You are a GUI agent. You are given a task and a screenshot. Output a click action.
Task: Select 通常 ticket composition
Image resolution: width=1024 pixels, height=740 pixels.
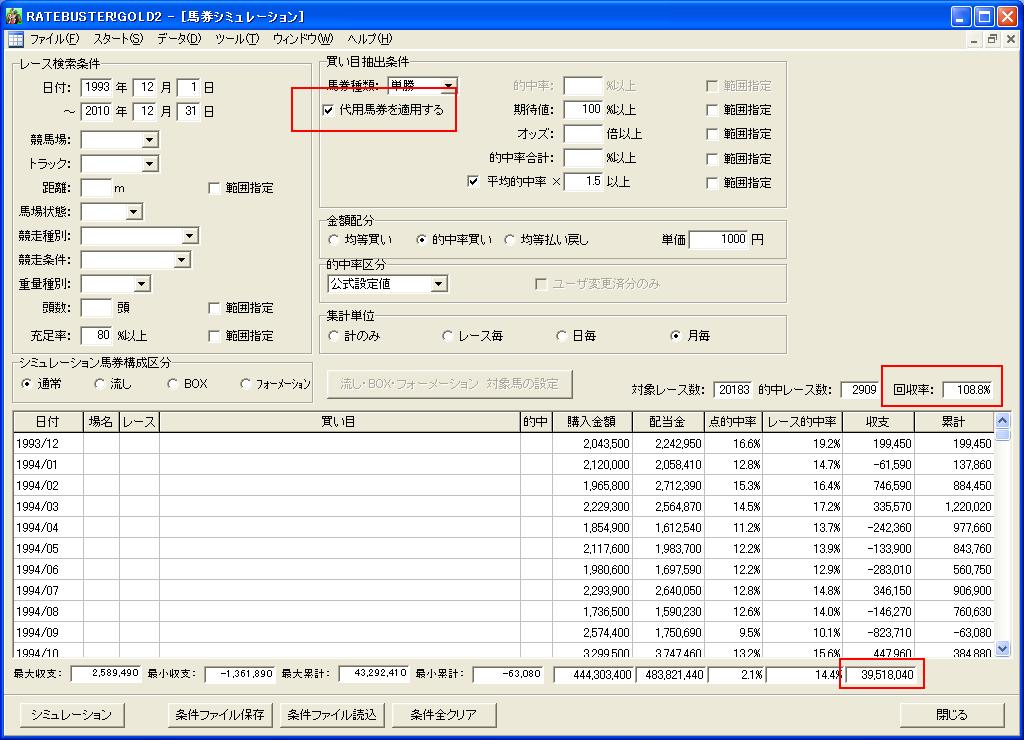tap(26, 383)
